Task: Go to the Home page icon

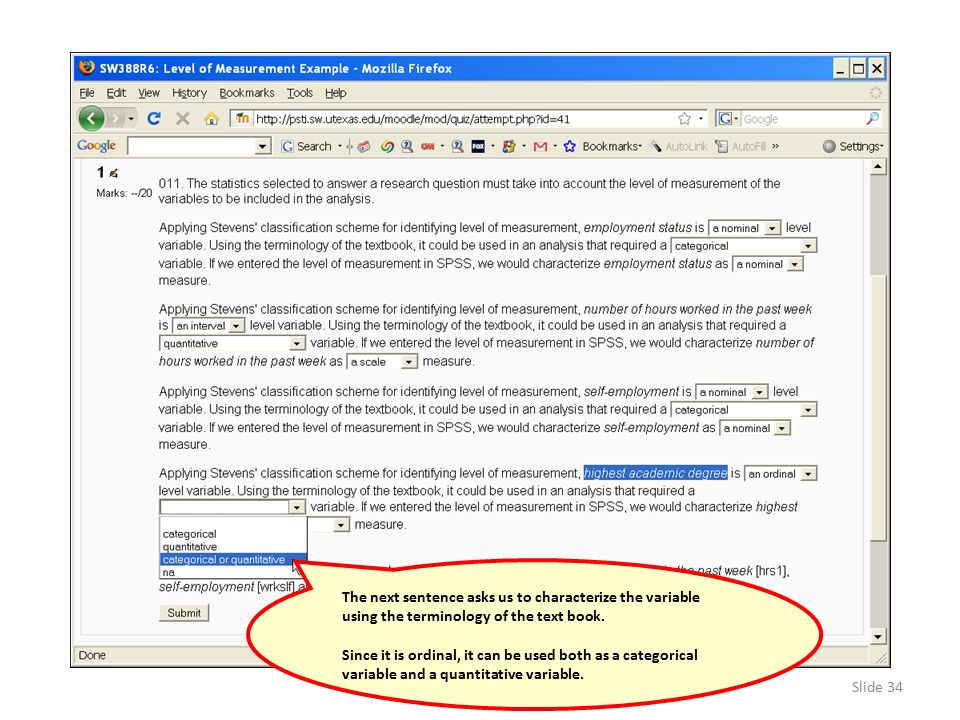Action: (211, 118)
